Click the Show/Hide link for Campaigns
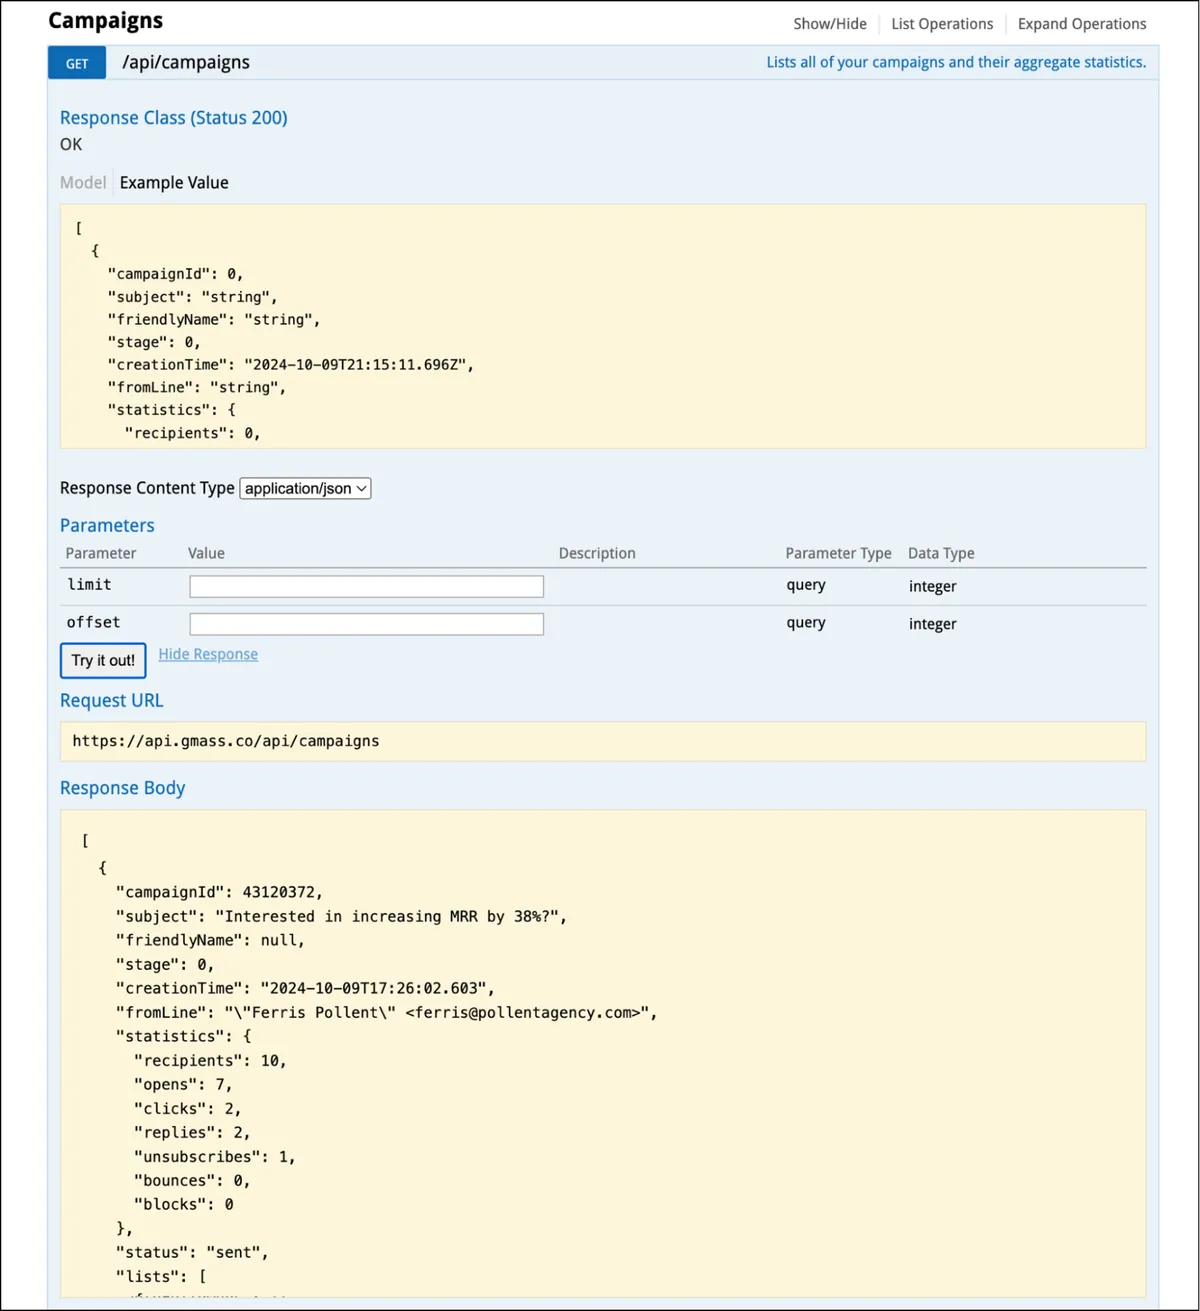This screenshot has width=1200, height=1311. tap(829, 24)
